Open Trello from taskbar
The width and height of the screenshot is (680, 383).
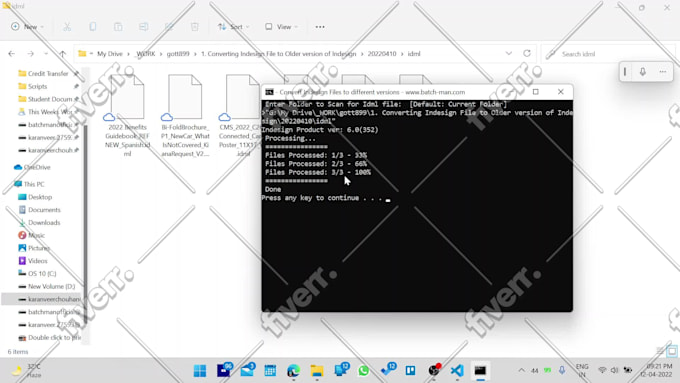tap(410, 370)
